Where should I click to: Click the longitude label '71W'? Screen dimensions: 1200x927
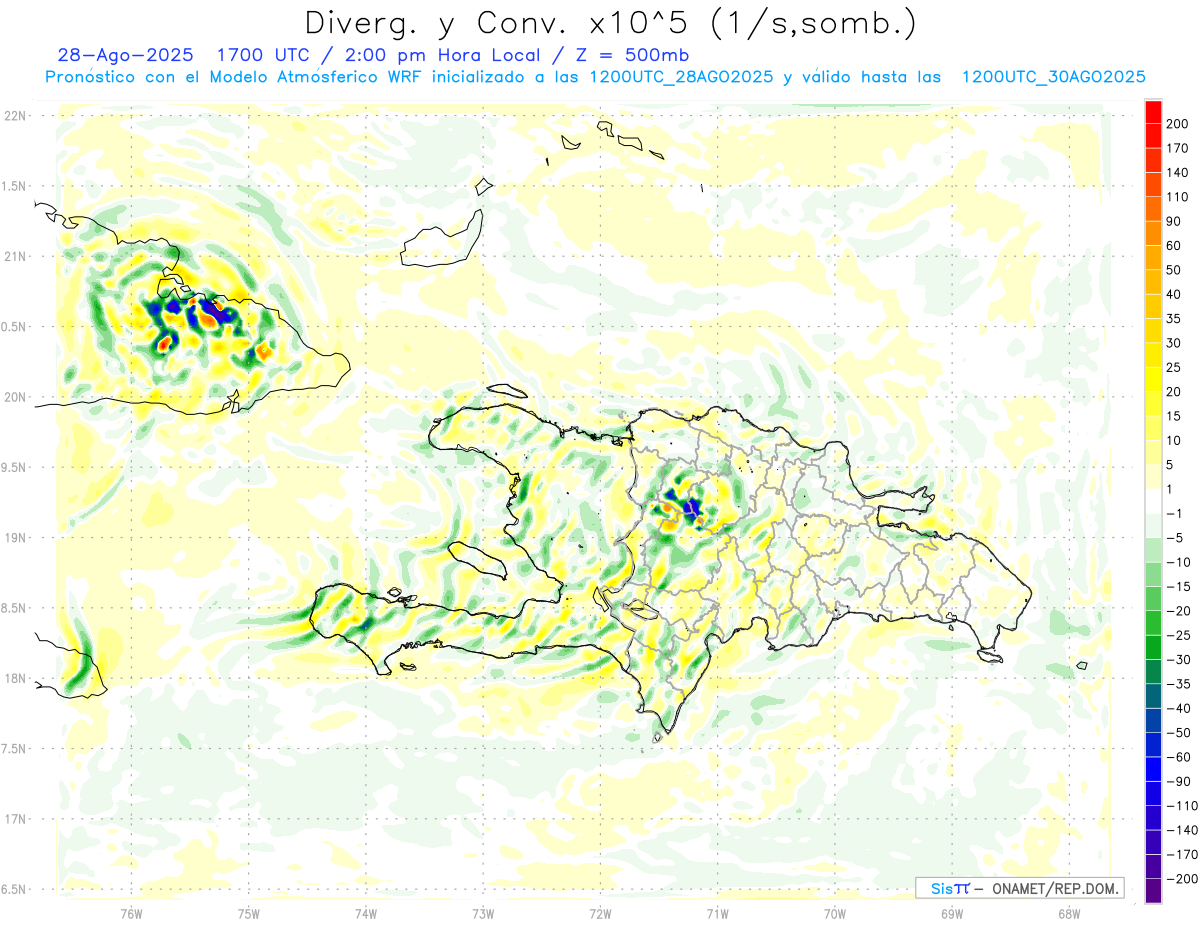(x=717, y=914)
